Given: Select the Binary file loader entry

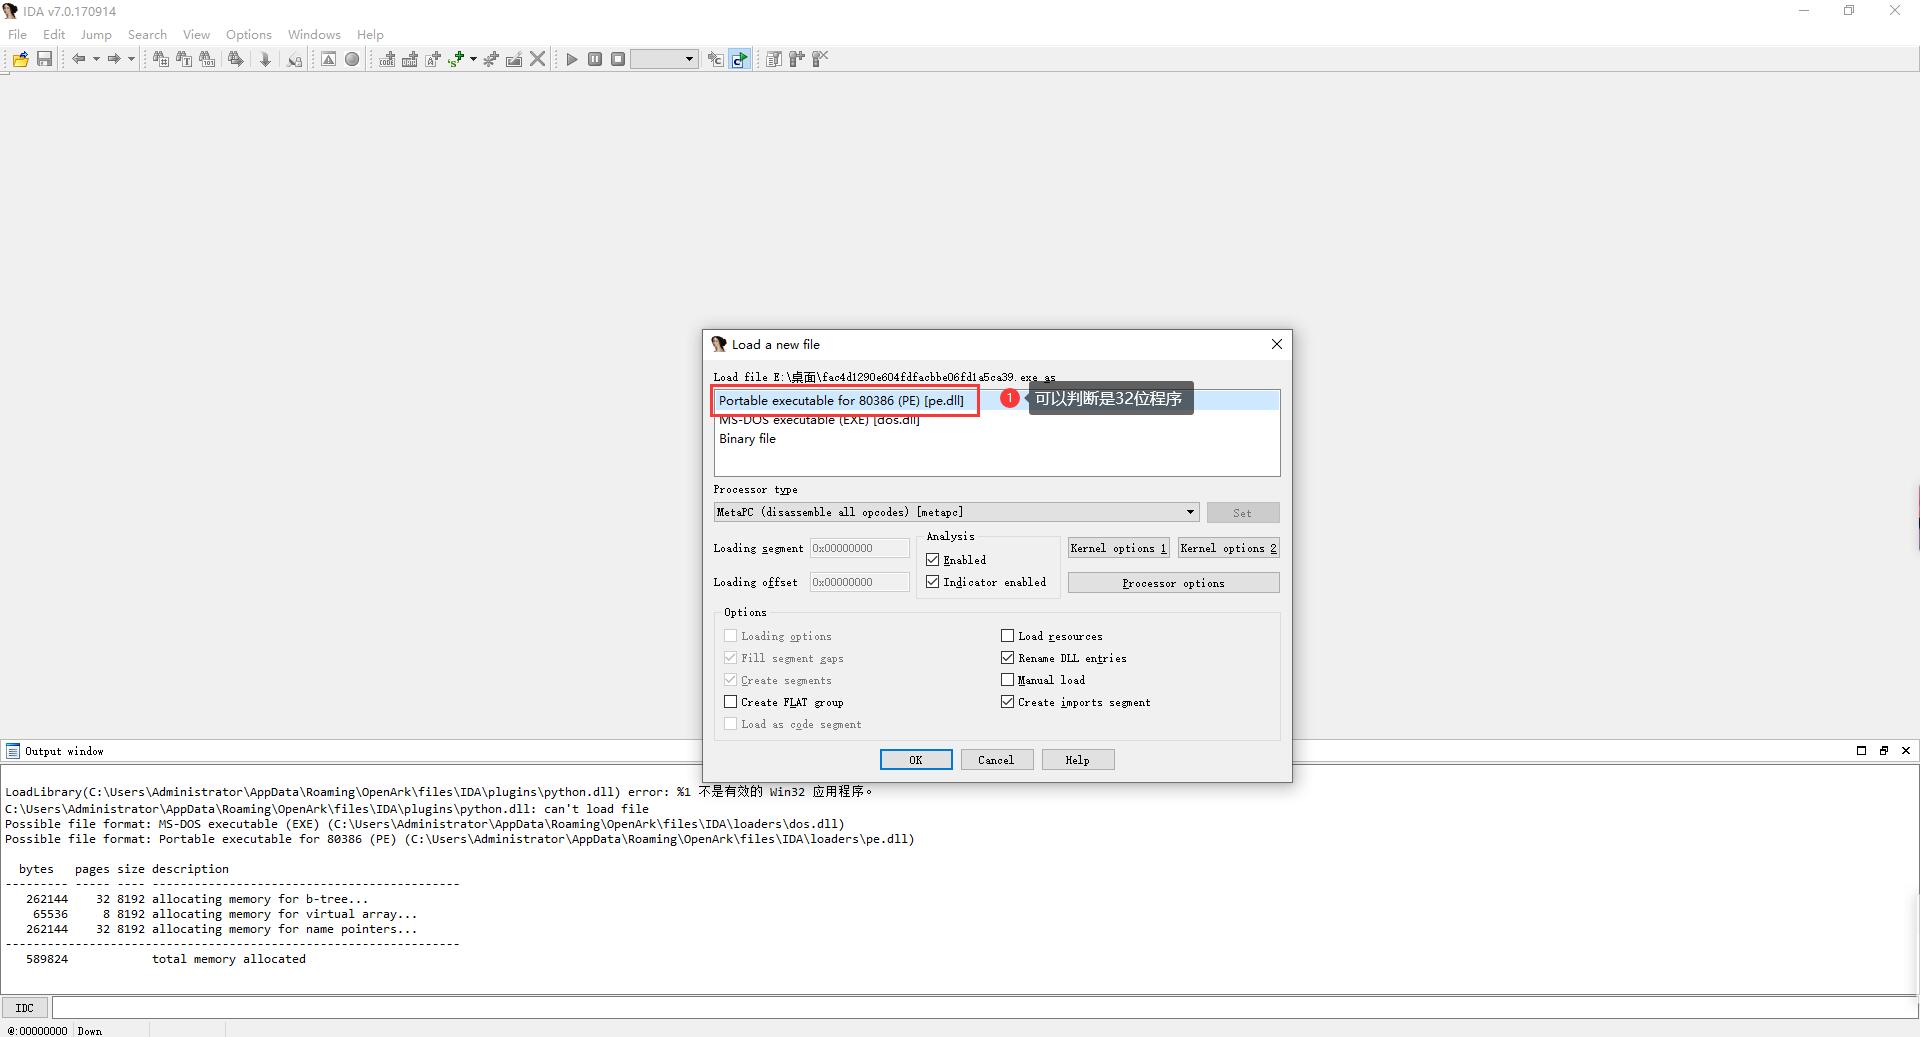Looking at the screenshot, I should [996, 439].
